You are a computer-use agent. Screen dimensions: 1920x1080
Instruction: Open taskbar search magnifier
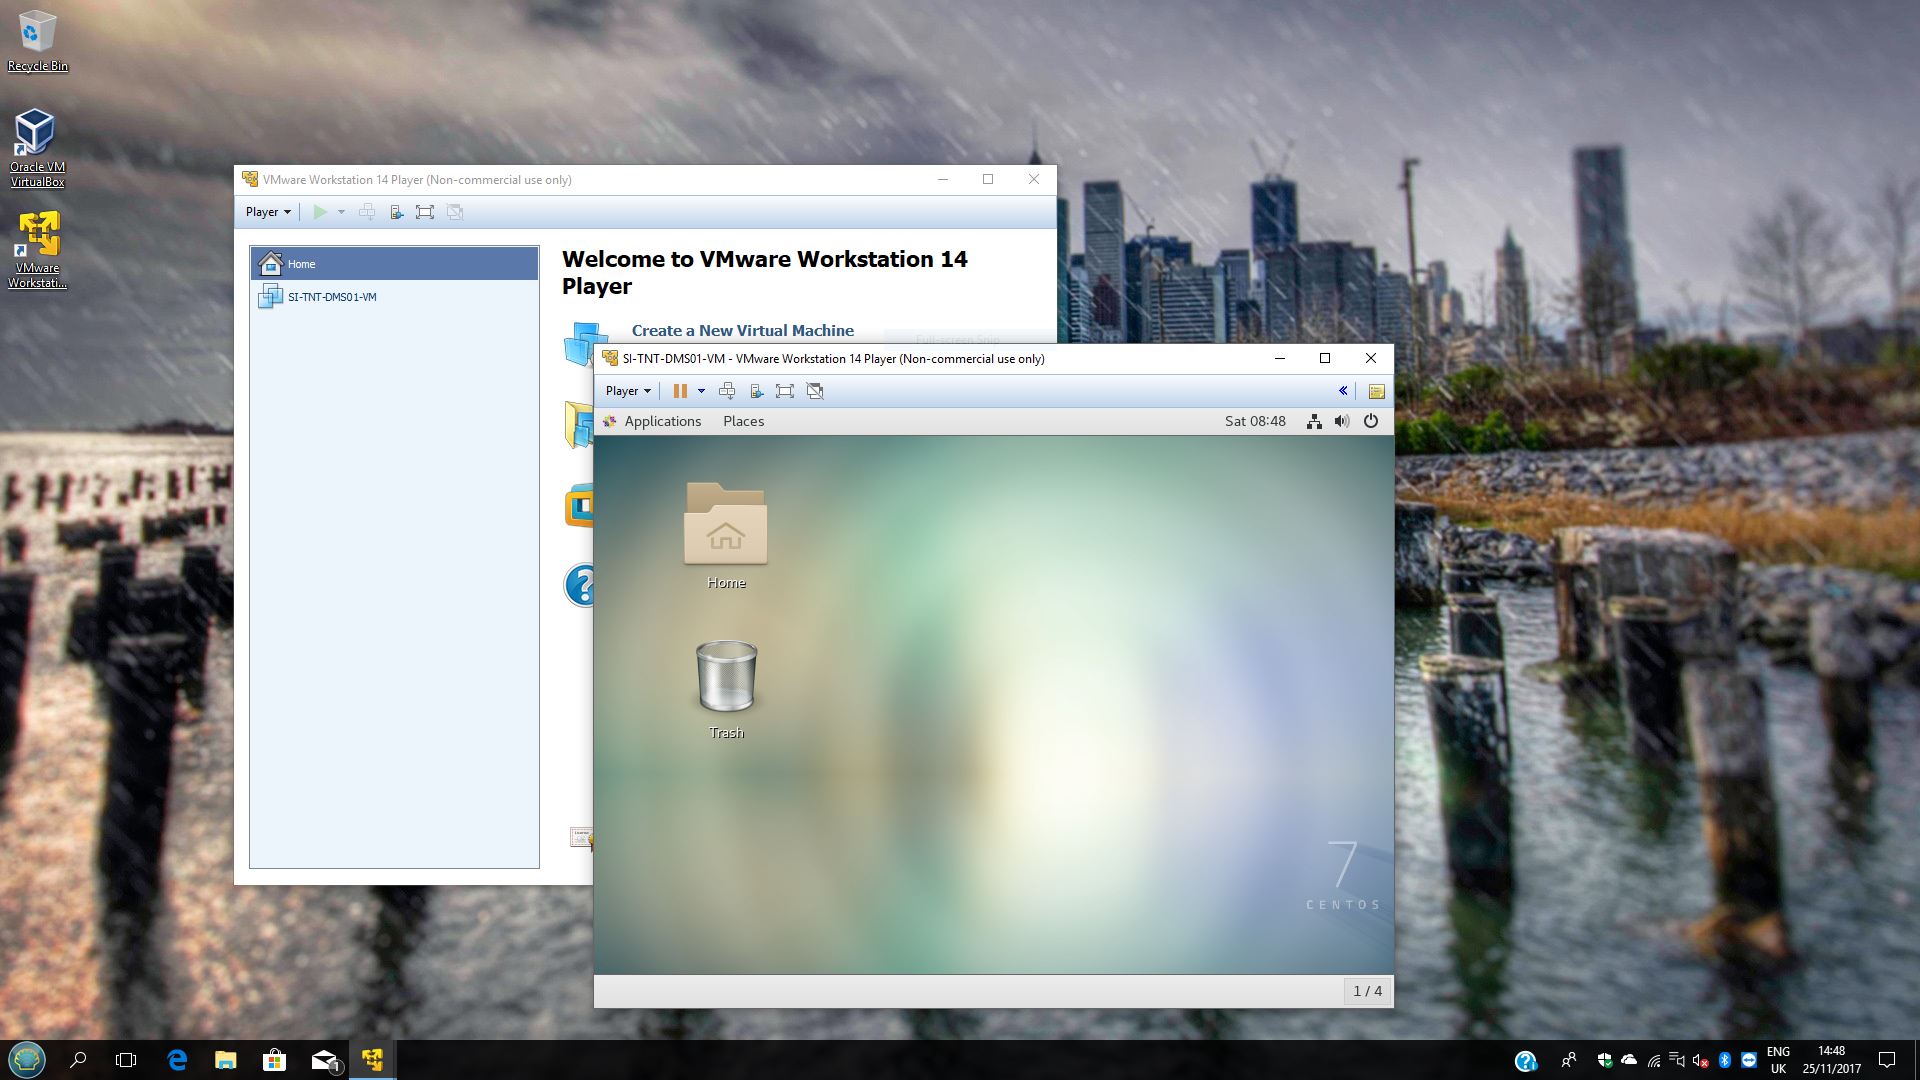pyautogui.click(x=78, y=1060)
